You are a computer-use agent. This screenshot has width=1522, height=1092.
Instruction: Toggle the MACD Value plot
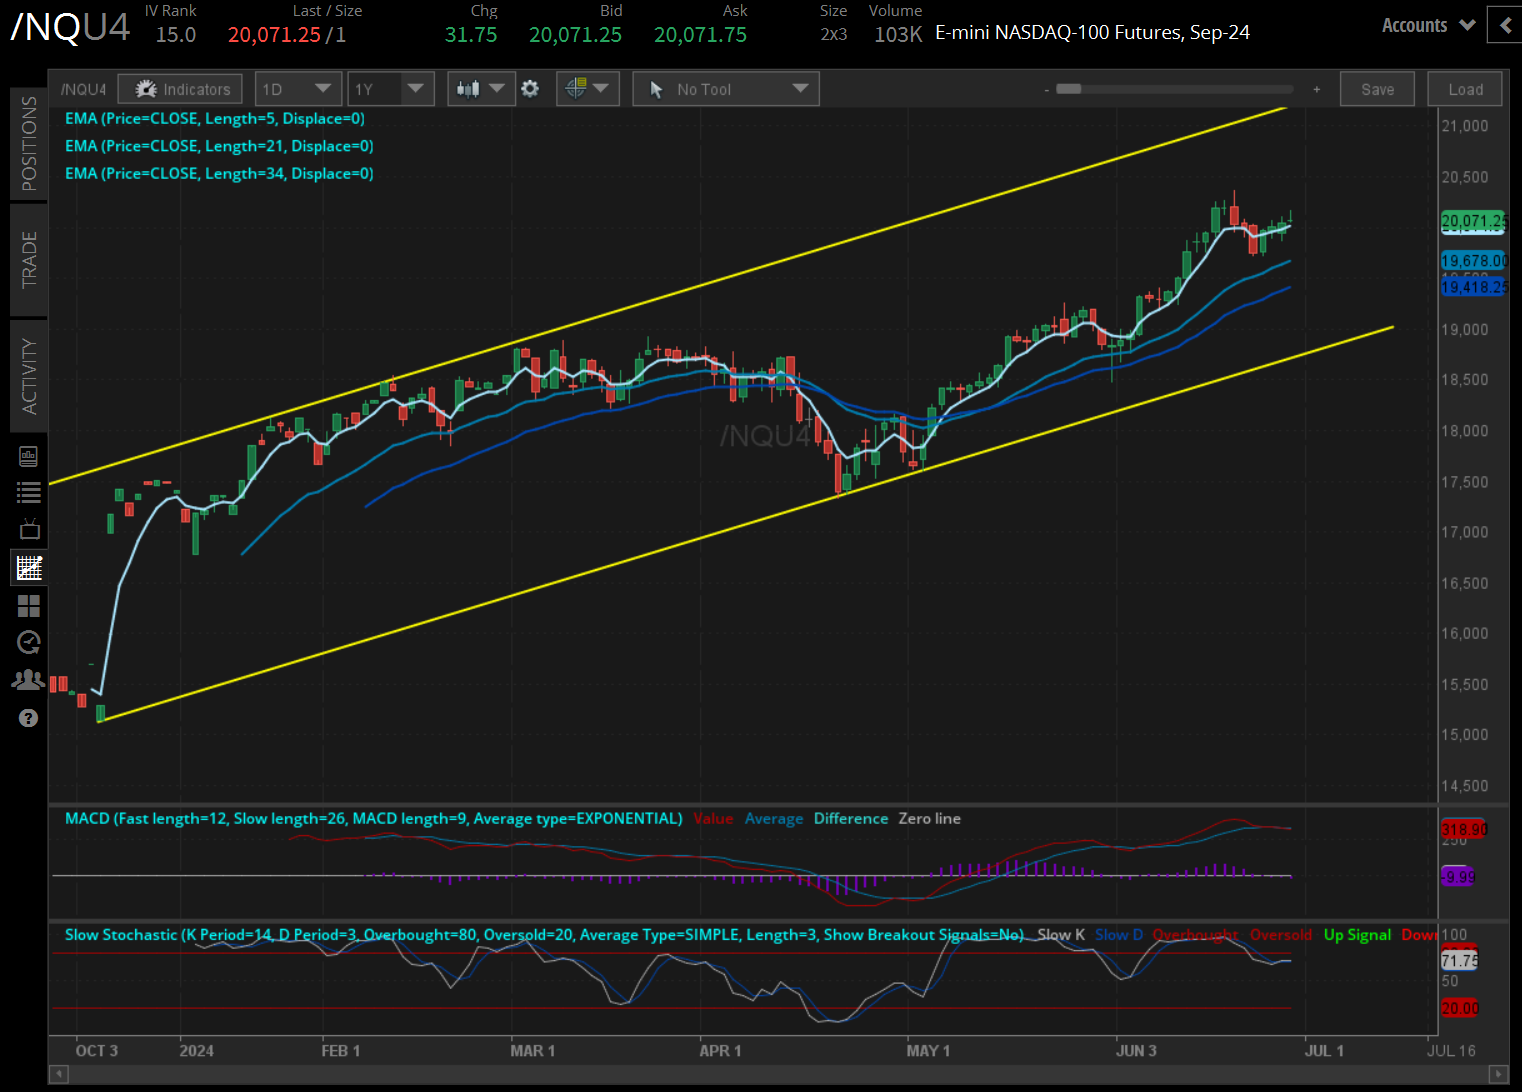[x=713, y=818]
